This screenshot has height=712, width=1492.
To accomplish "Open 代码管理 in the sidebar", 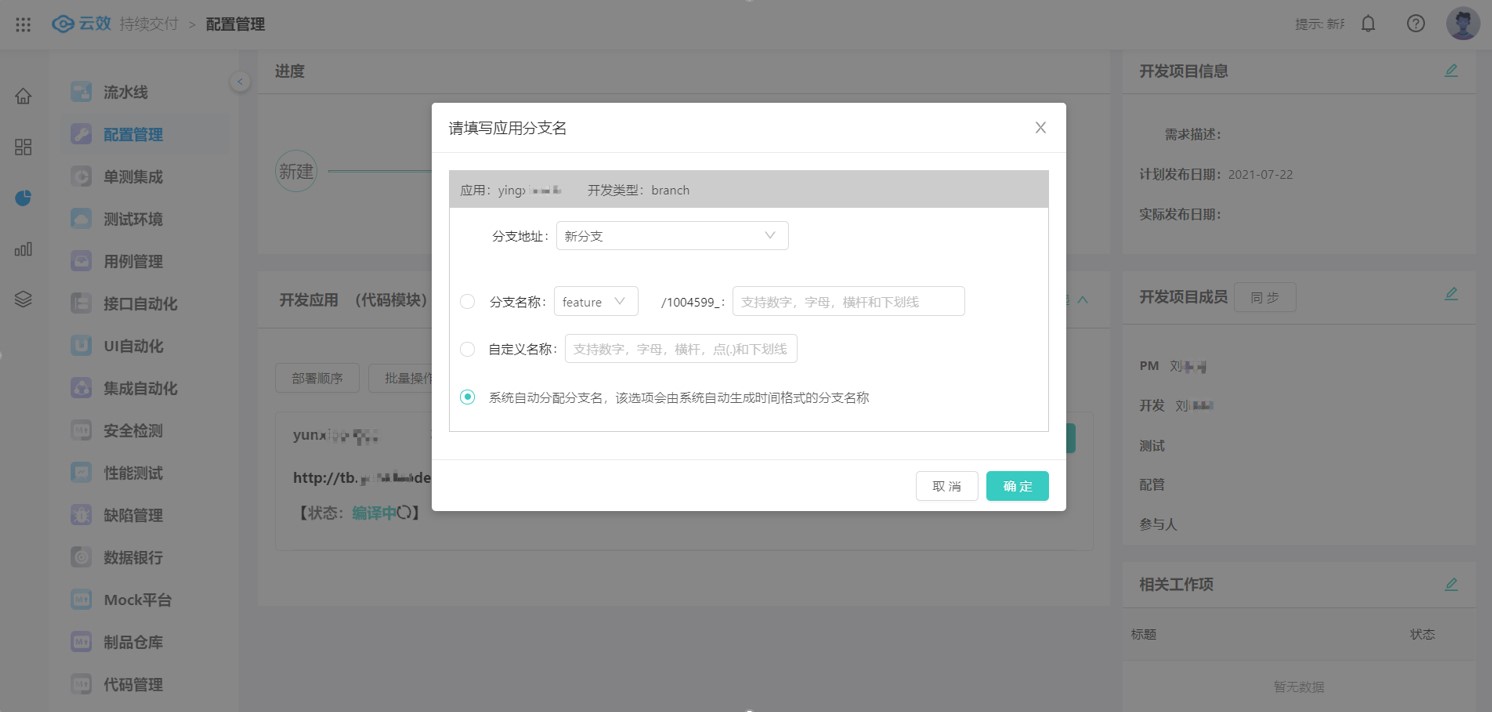I will [x=133, y=684].
